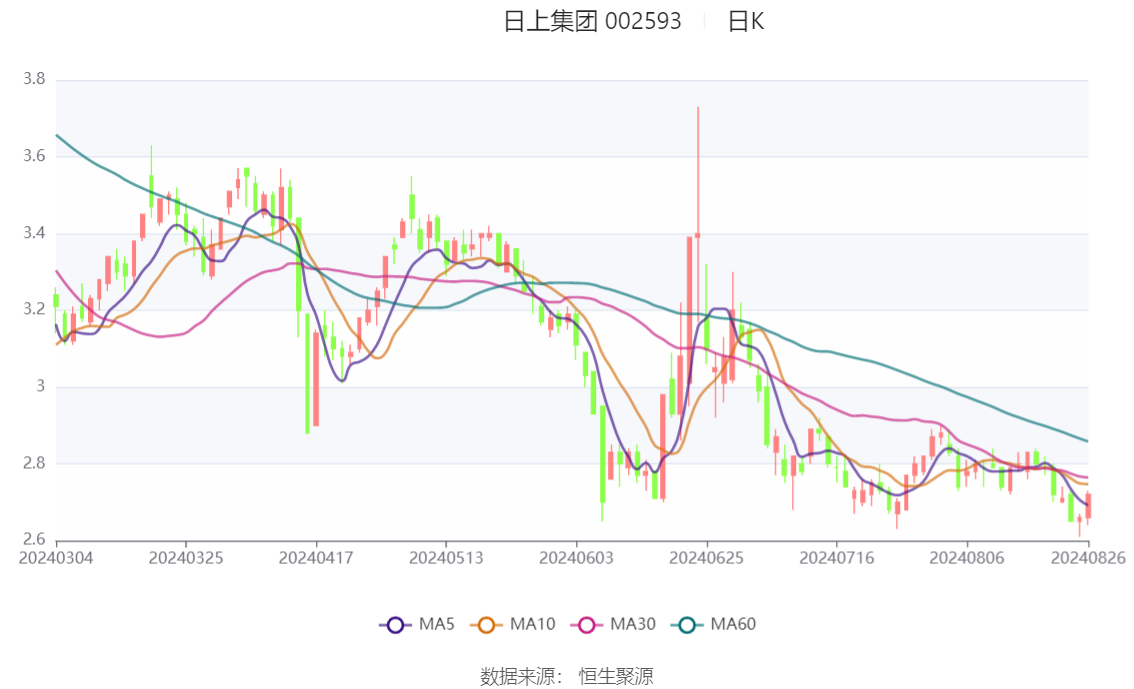This screenshot has width=1134, height=689.
Task: Click the y-axis value 3.6
Action: (34, 155)
